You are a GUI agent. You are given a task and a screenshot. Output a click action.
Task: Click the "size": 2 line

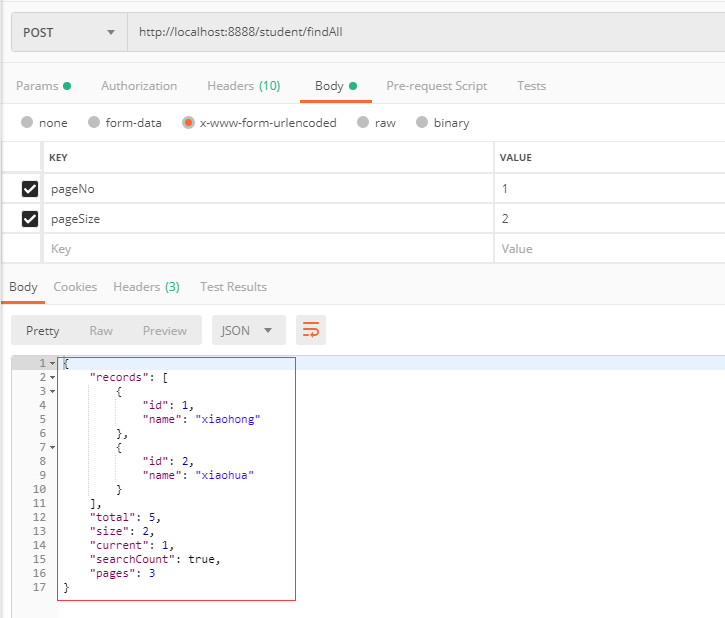(x=122, y=531)
